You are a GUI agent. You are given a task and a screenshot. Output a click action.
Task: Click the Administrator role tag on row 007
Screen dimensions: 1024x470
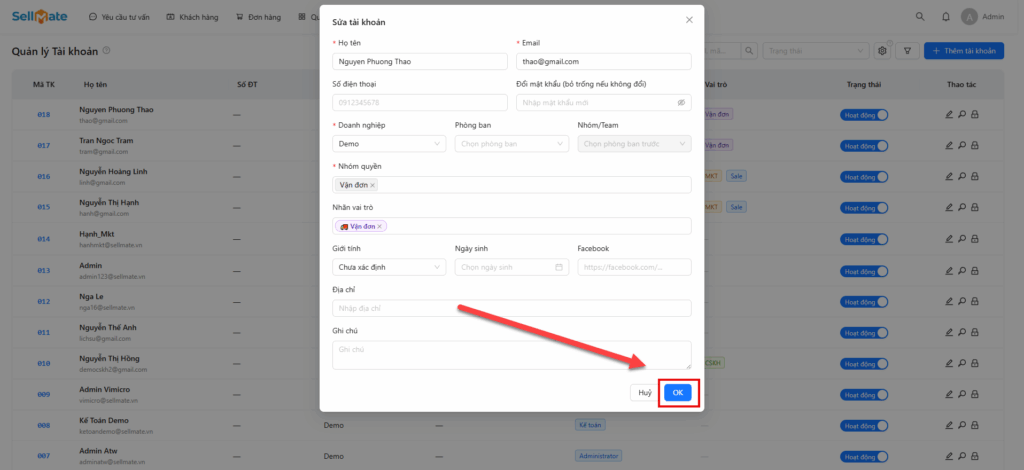click(x=599, y=456)
